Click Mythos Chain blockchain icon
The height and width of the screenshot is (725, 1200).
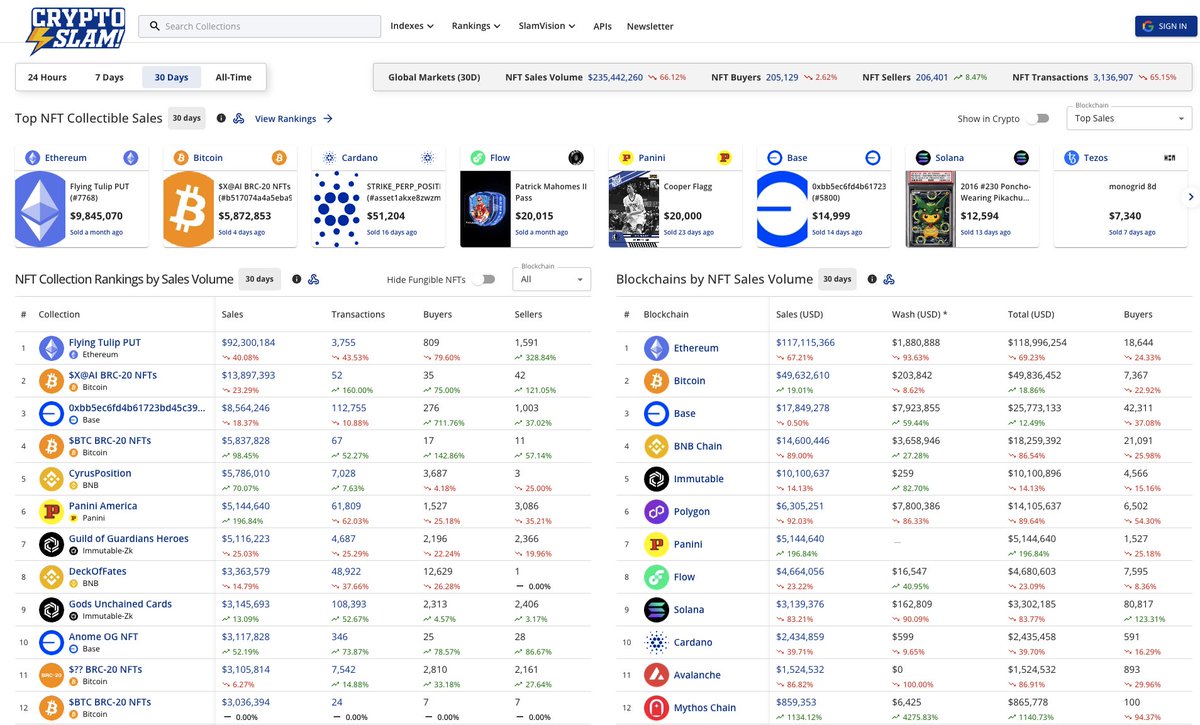point(656,708)
